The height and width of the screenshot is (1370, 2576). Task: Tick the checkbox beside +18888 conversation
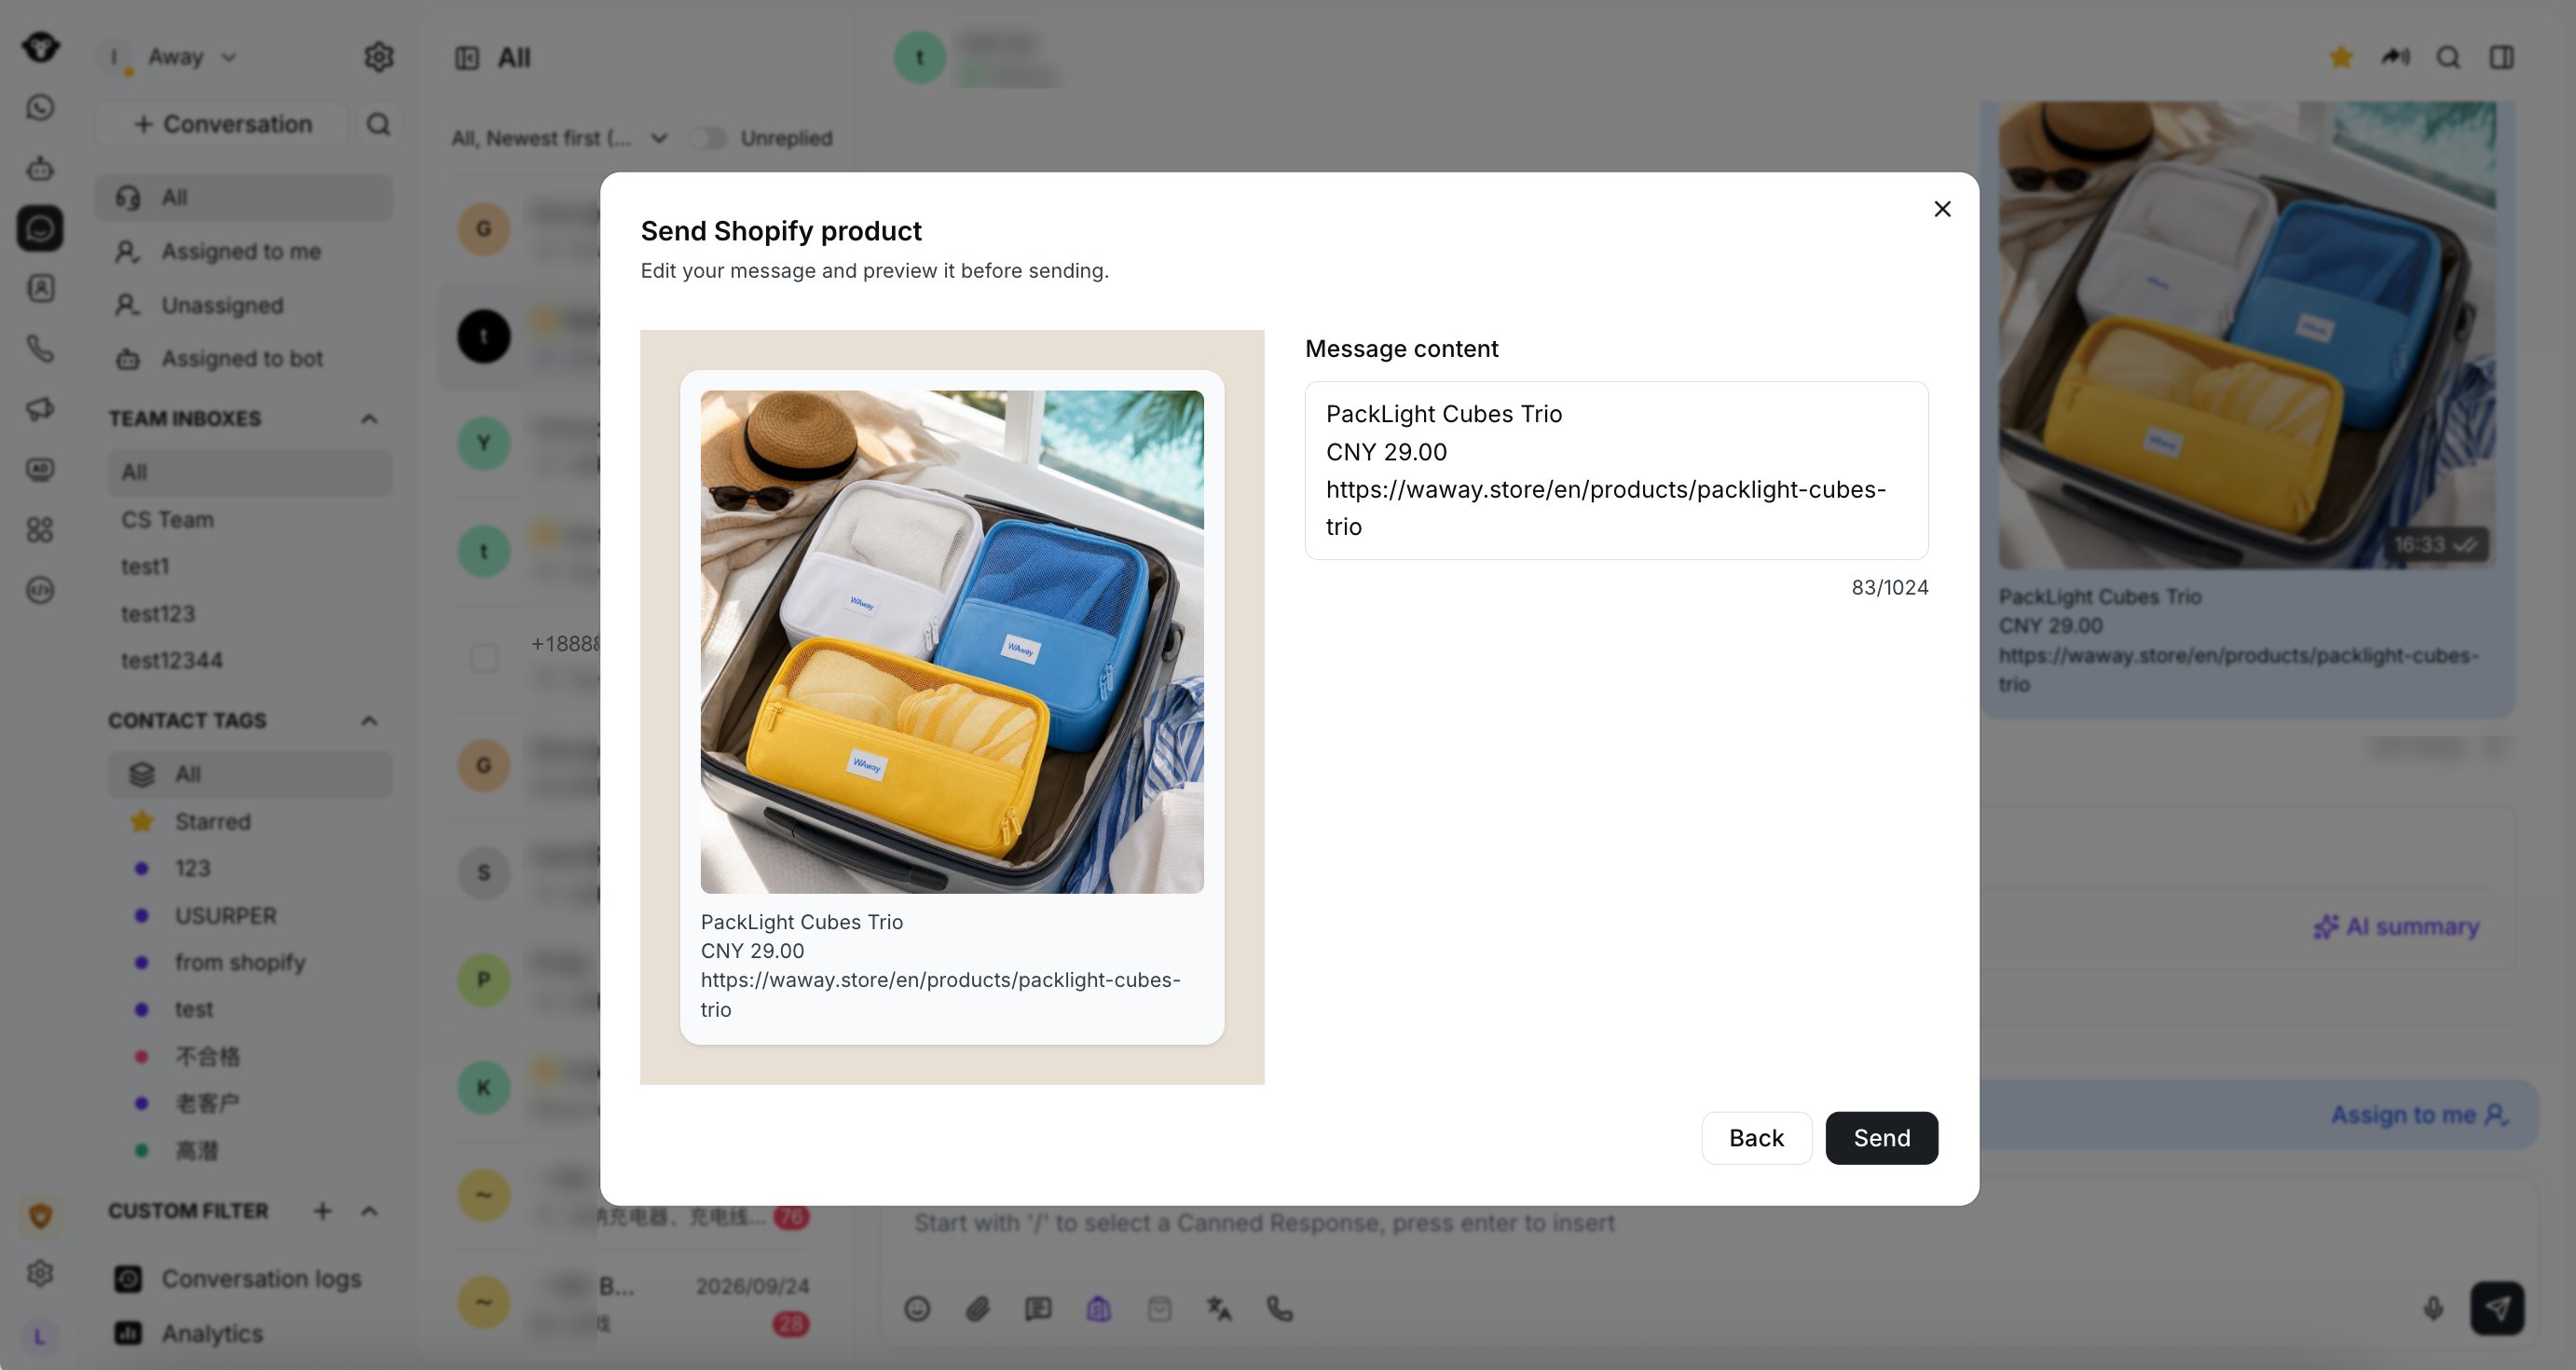point(484,658)
